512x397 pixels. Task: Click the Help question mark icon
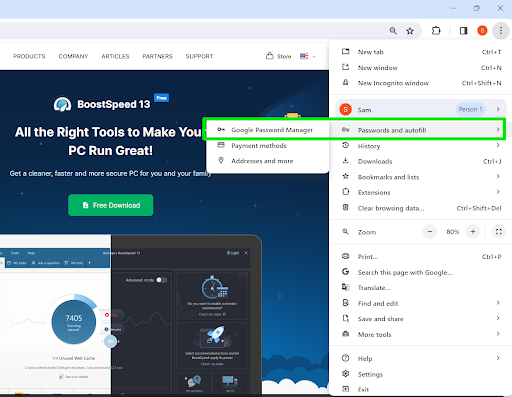[x=346, y=358]
